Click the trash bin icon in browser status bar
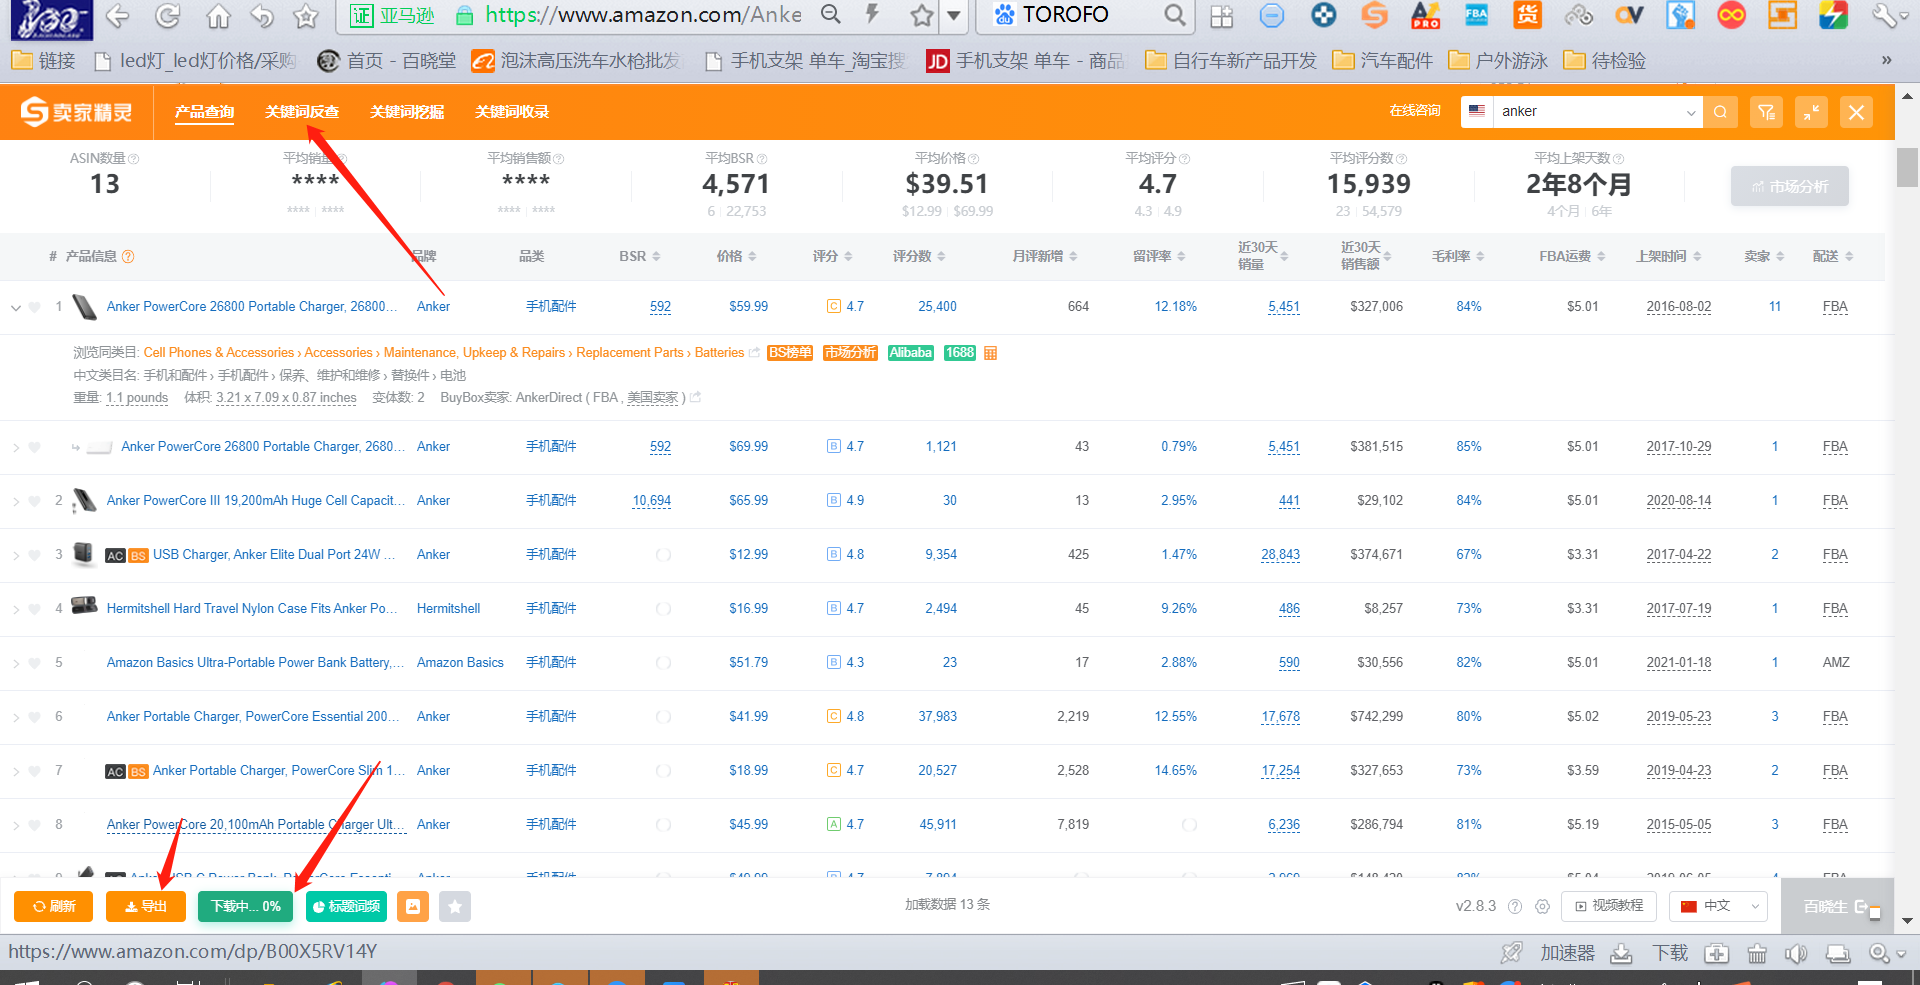1920x985 pixels. point(1757,954)
